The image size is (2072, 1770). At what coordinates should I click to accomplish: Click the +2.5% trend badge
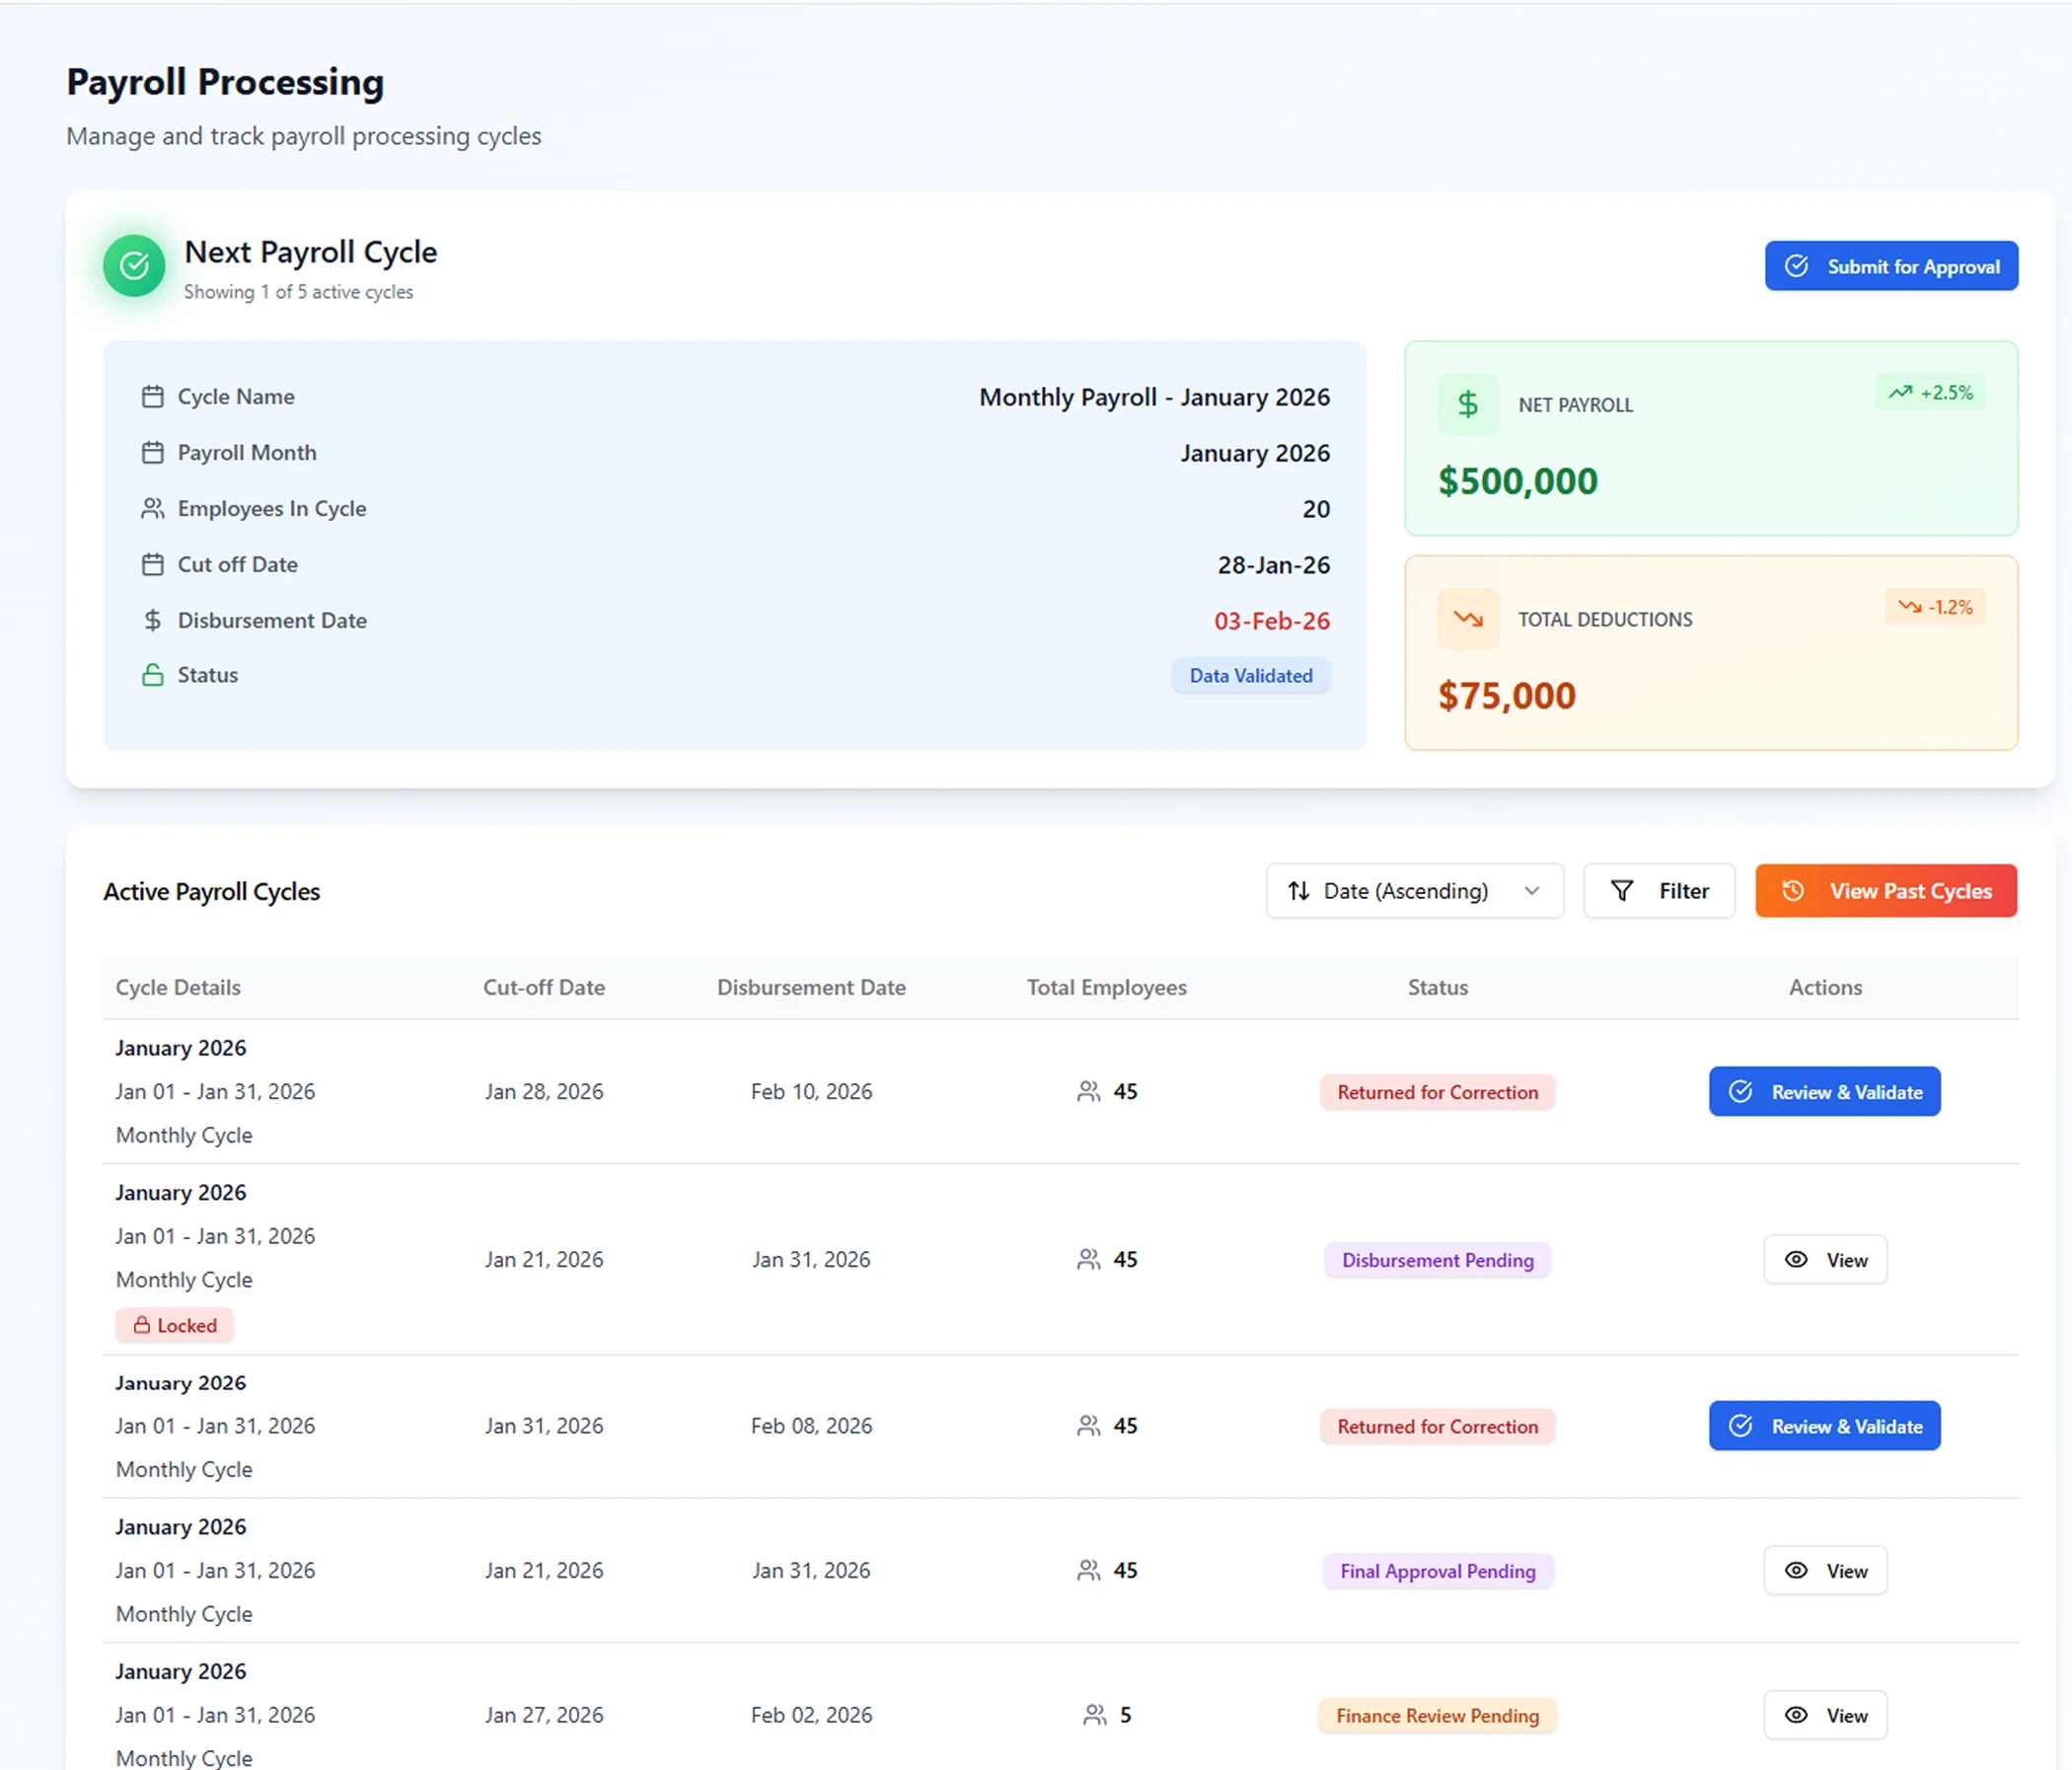pyautogui.click(x=1930, y=393)
